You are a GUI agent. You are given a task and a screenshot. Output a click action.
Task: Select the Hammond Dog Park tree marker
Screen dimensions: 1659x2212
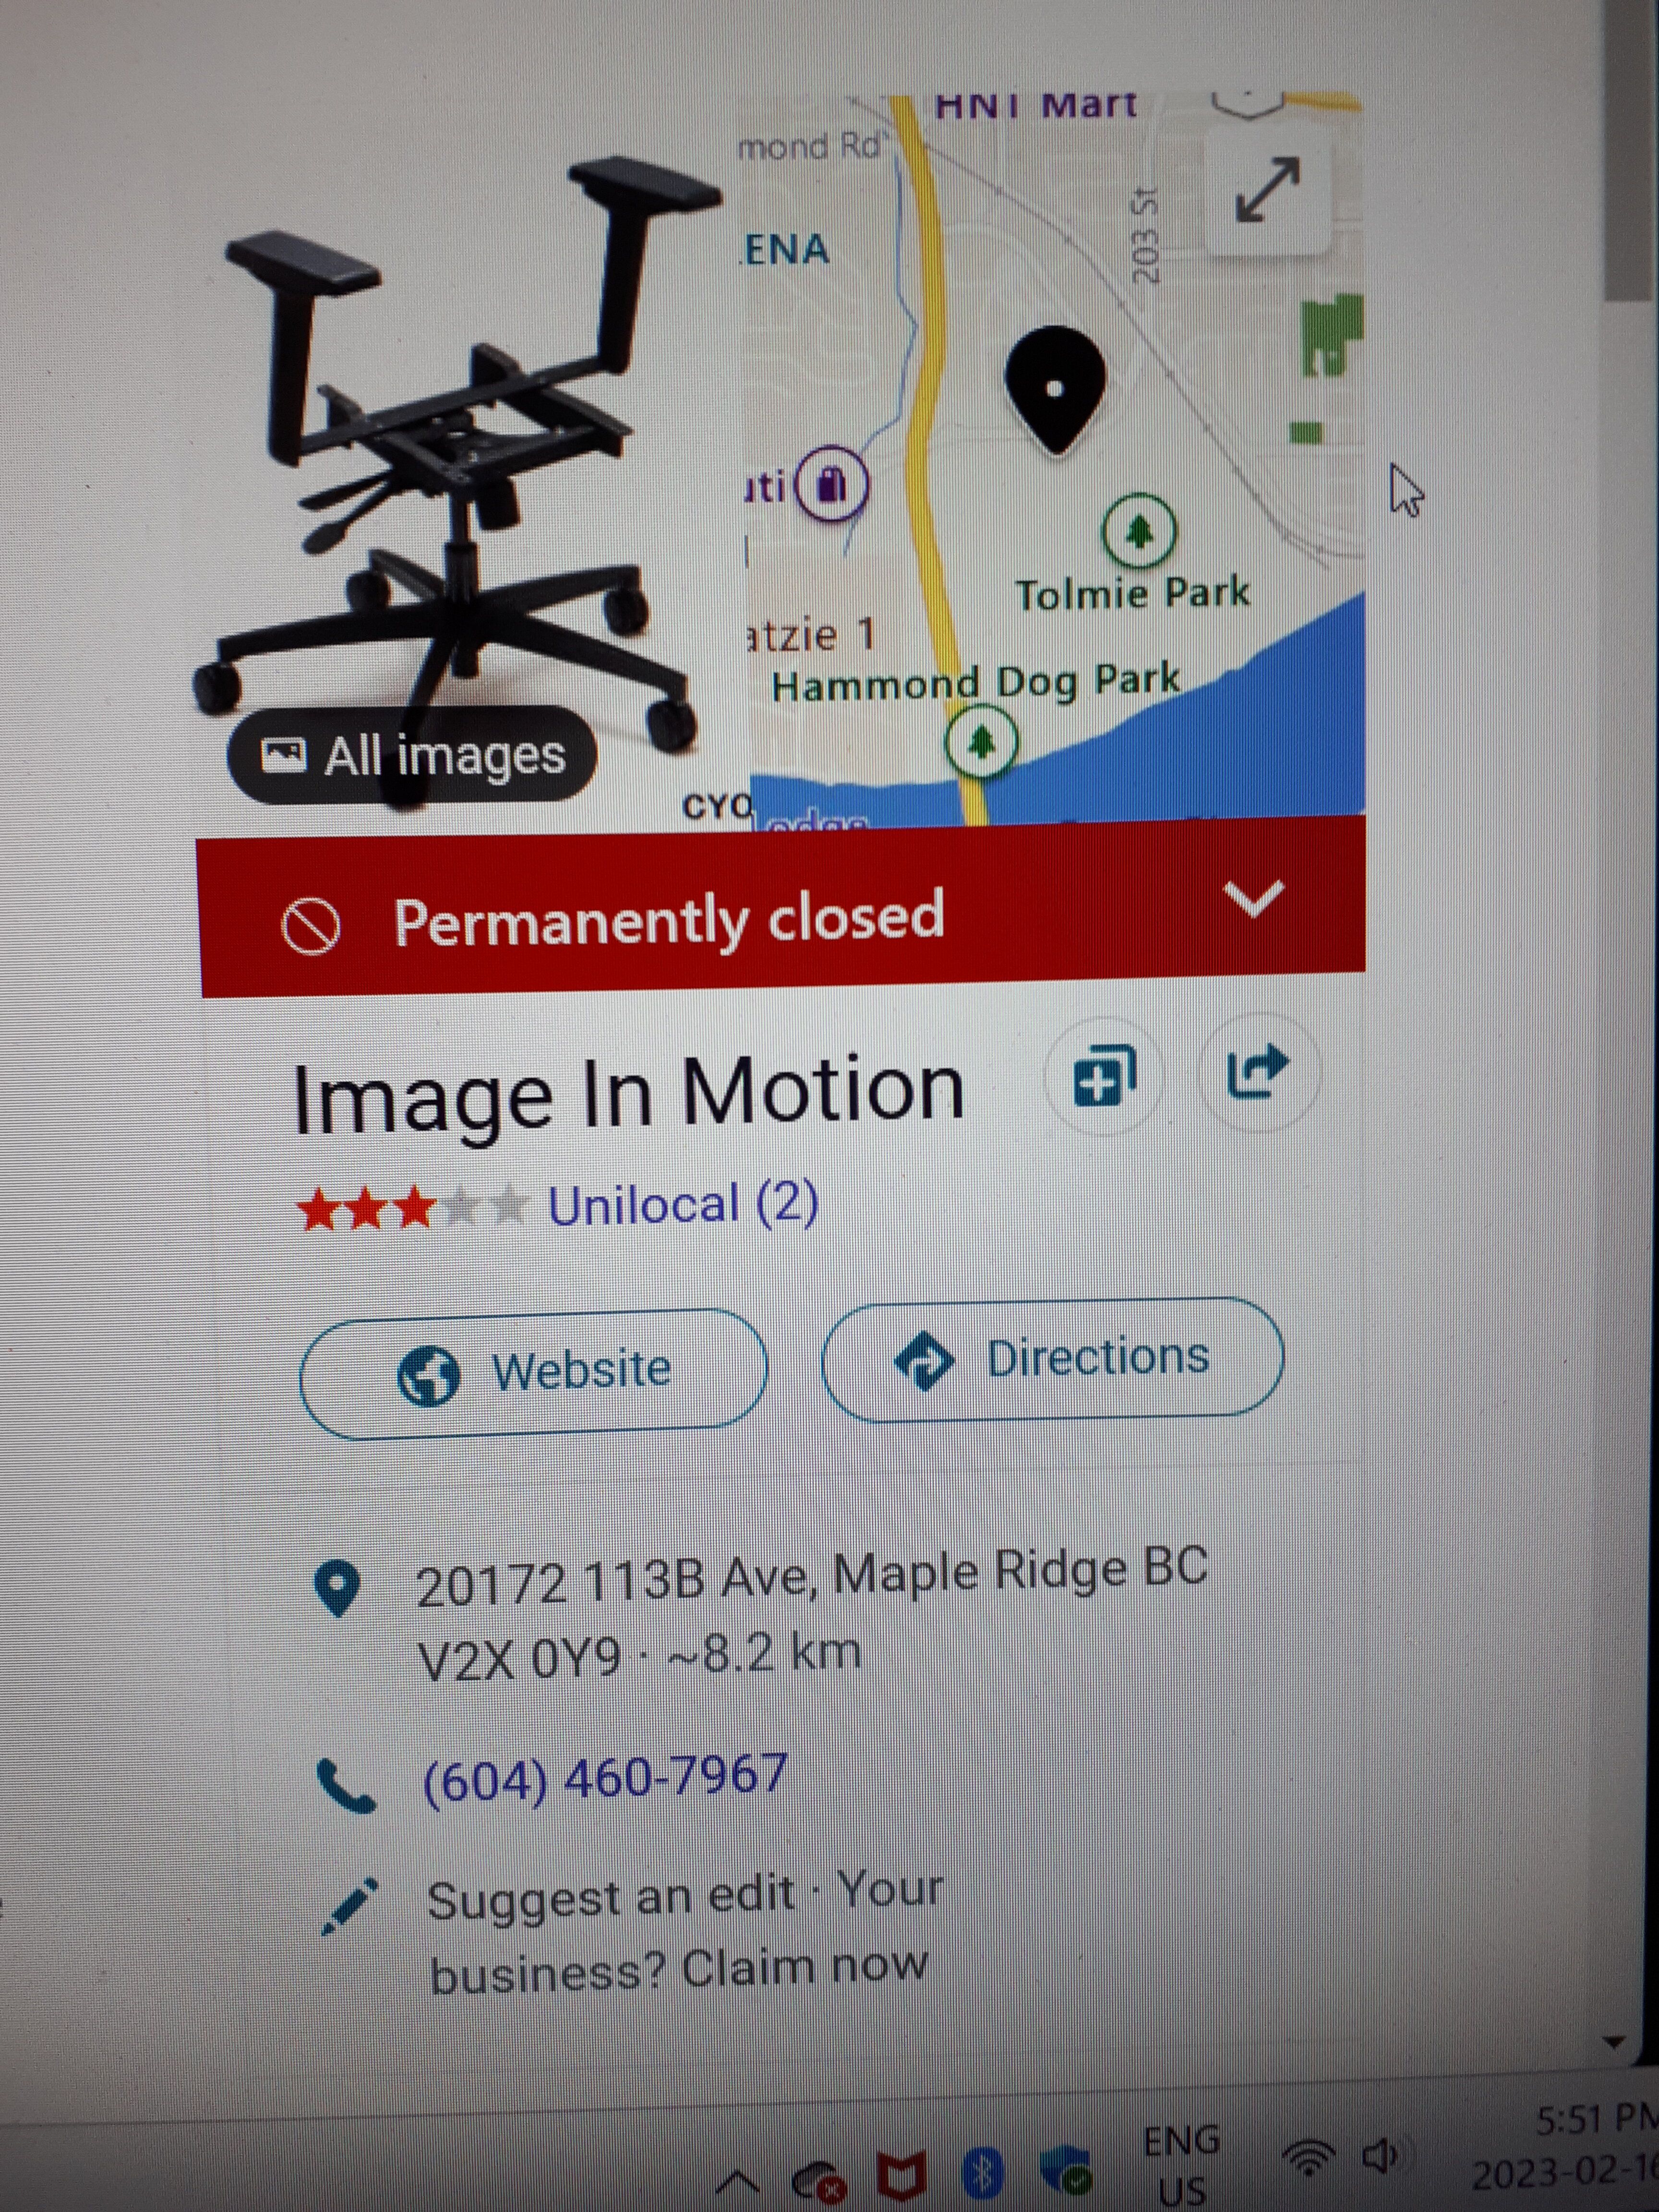tap(981, 742)
